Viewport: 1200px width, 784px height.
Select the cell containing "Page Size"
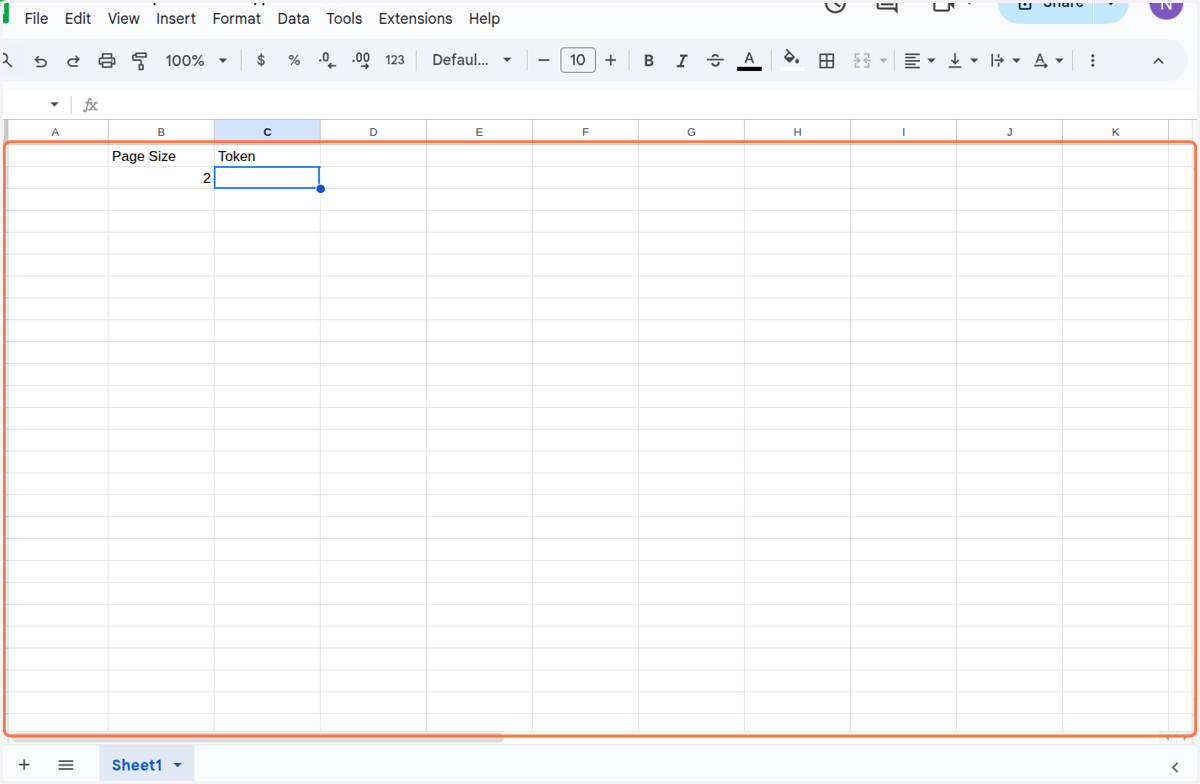(x=161, y=156)
